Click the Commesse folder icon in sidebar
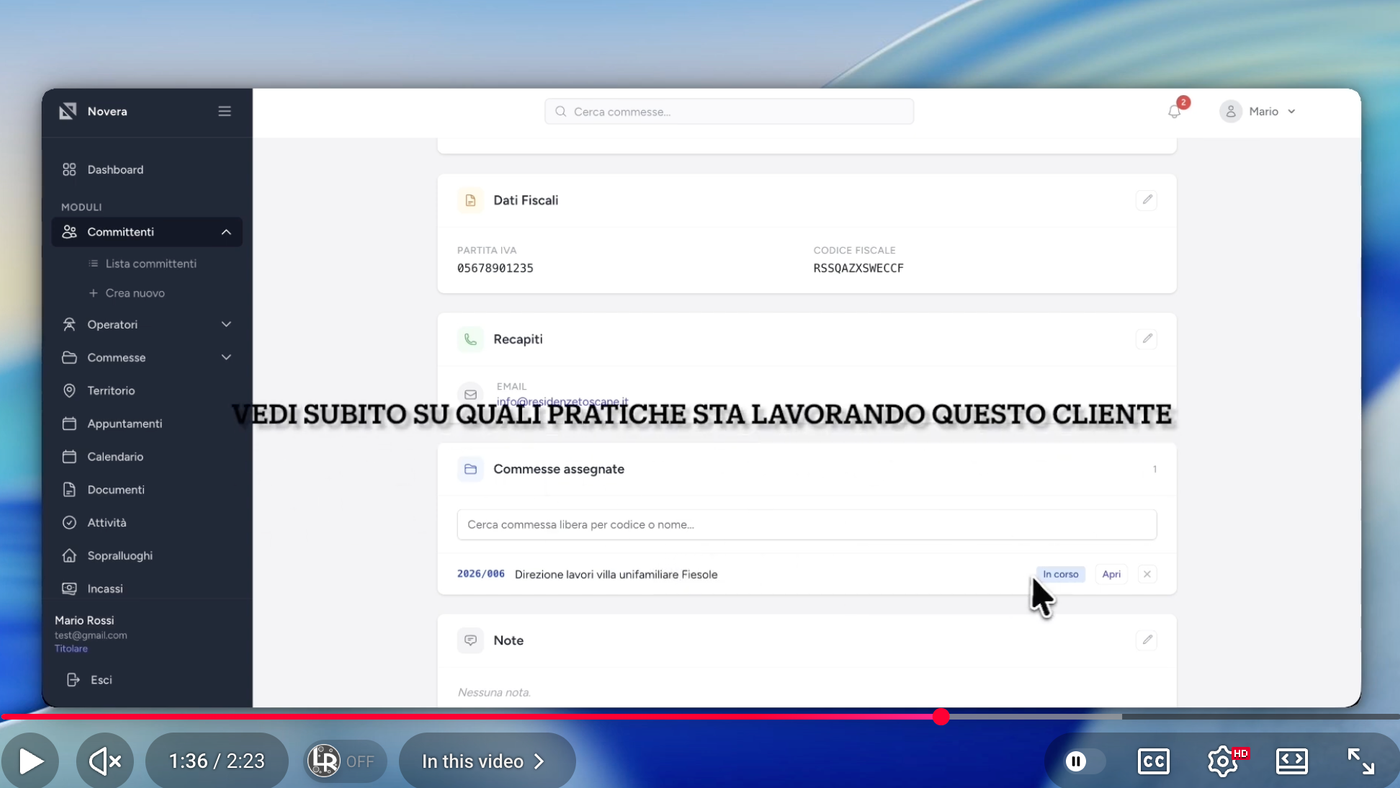Viewport: 1400px width, 788px height. [x=69, y=358]
